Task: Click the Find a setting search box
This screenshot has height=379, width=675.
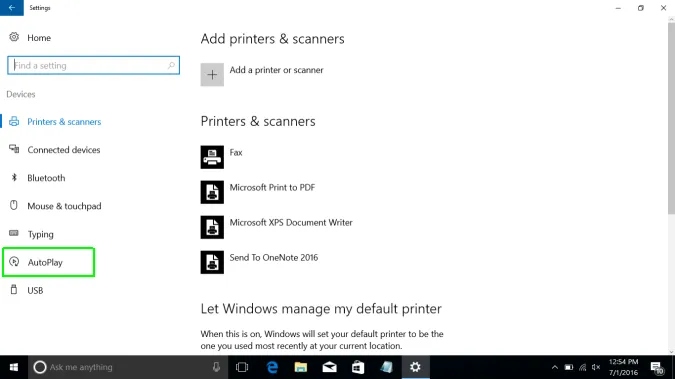Action: point(93,65)
